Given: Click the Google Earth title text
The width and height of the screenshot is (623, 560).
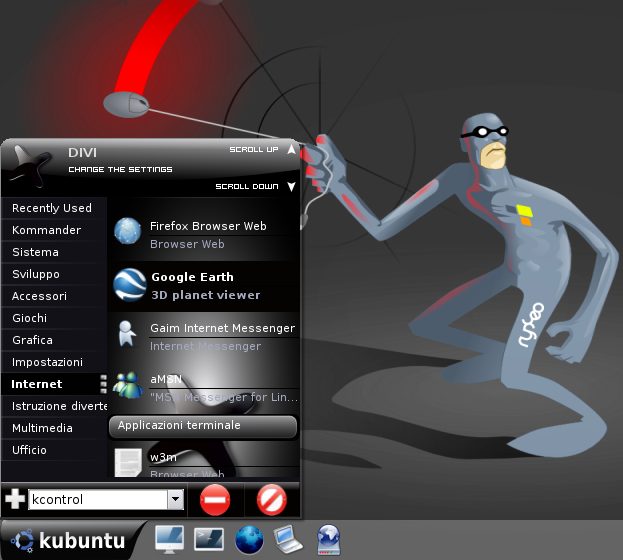Looking at the screenshot, I should point(192,277).
